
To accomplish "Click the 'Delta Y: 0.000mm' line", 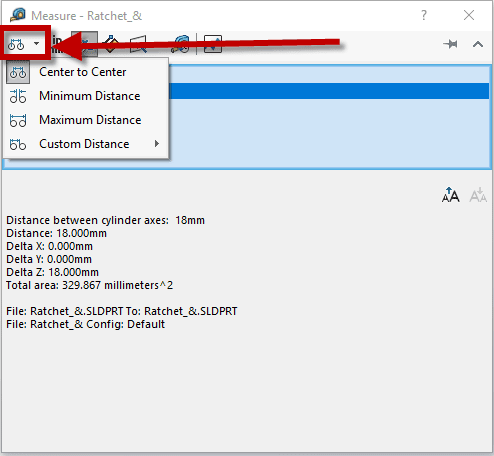I will coord(49,259).
